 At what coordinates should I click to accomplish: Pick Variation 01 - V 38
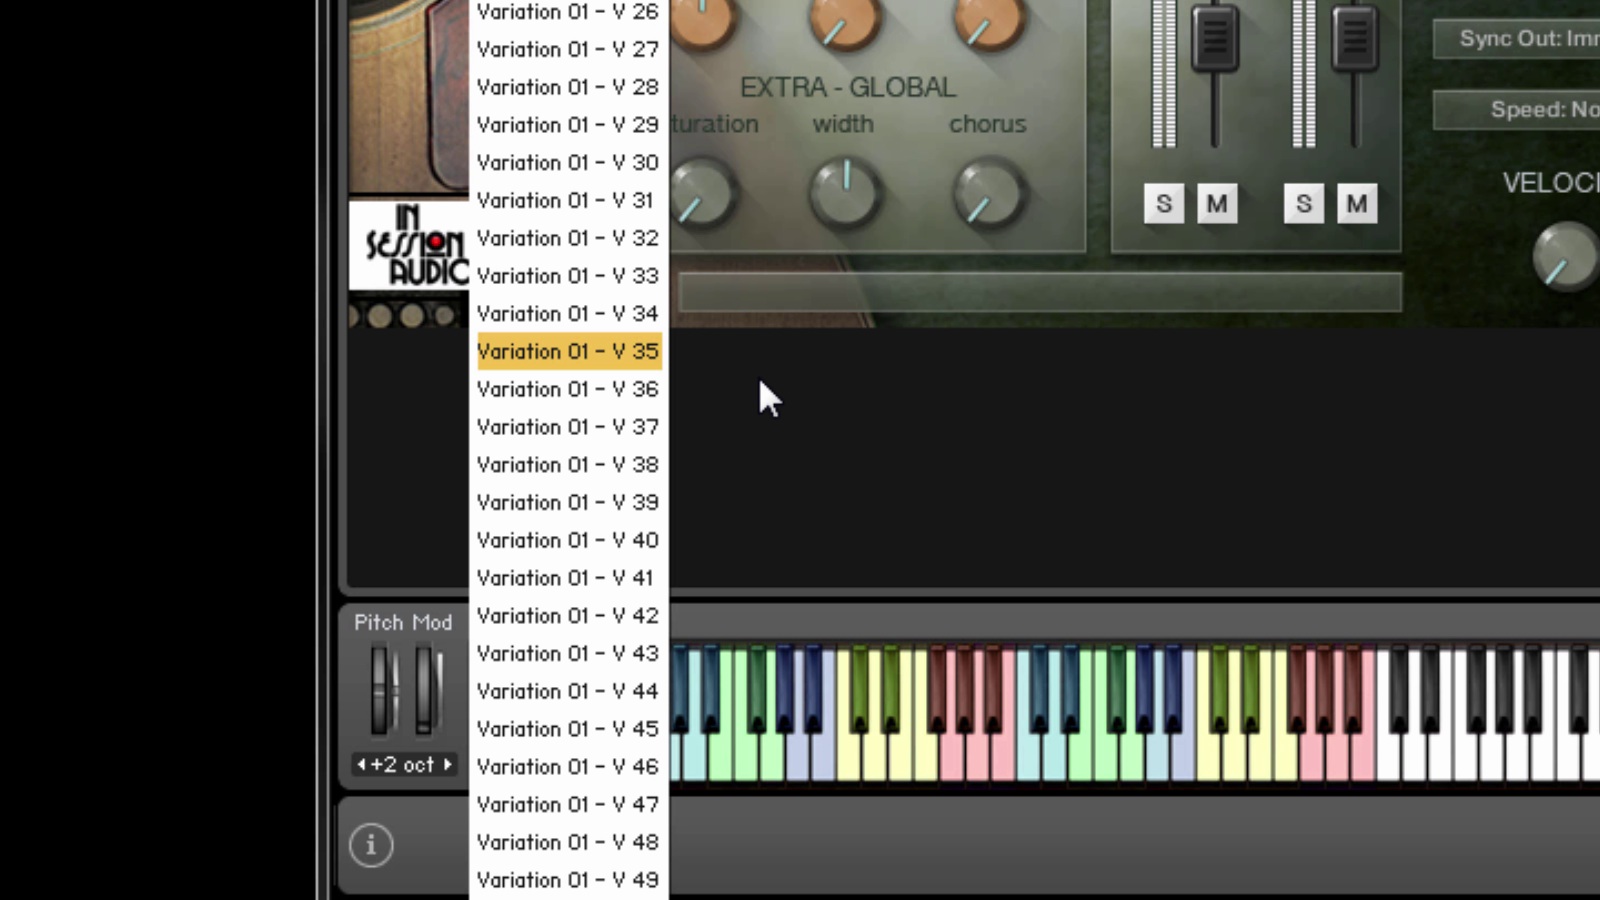point(568,465)
